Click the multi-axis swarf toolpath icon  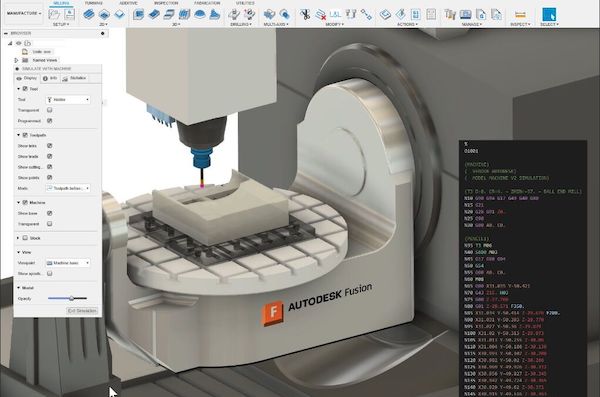[x=269, y=15]
